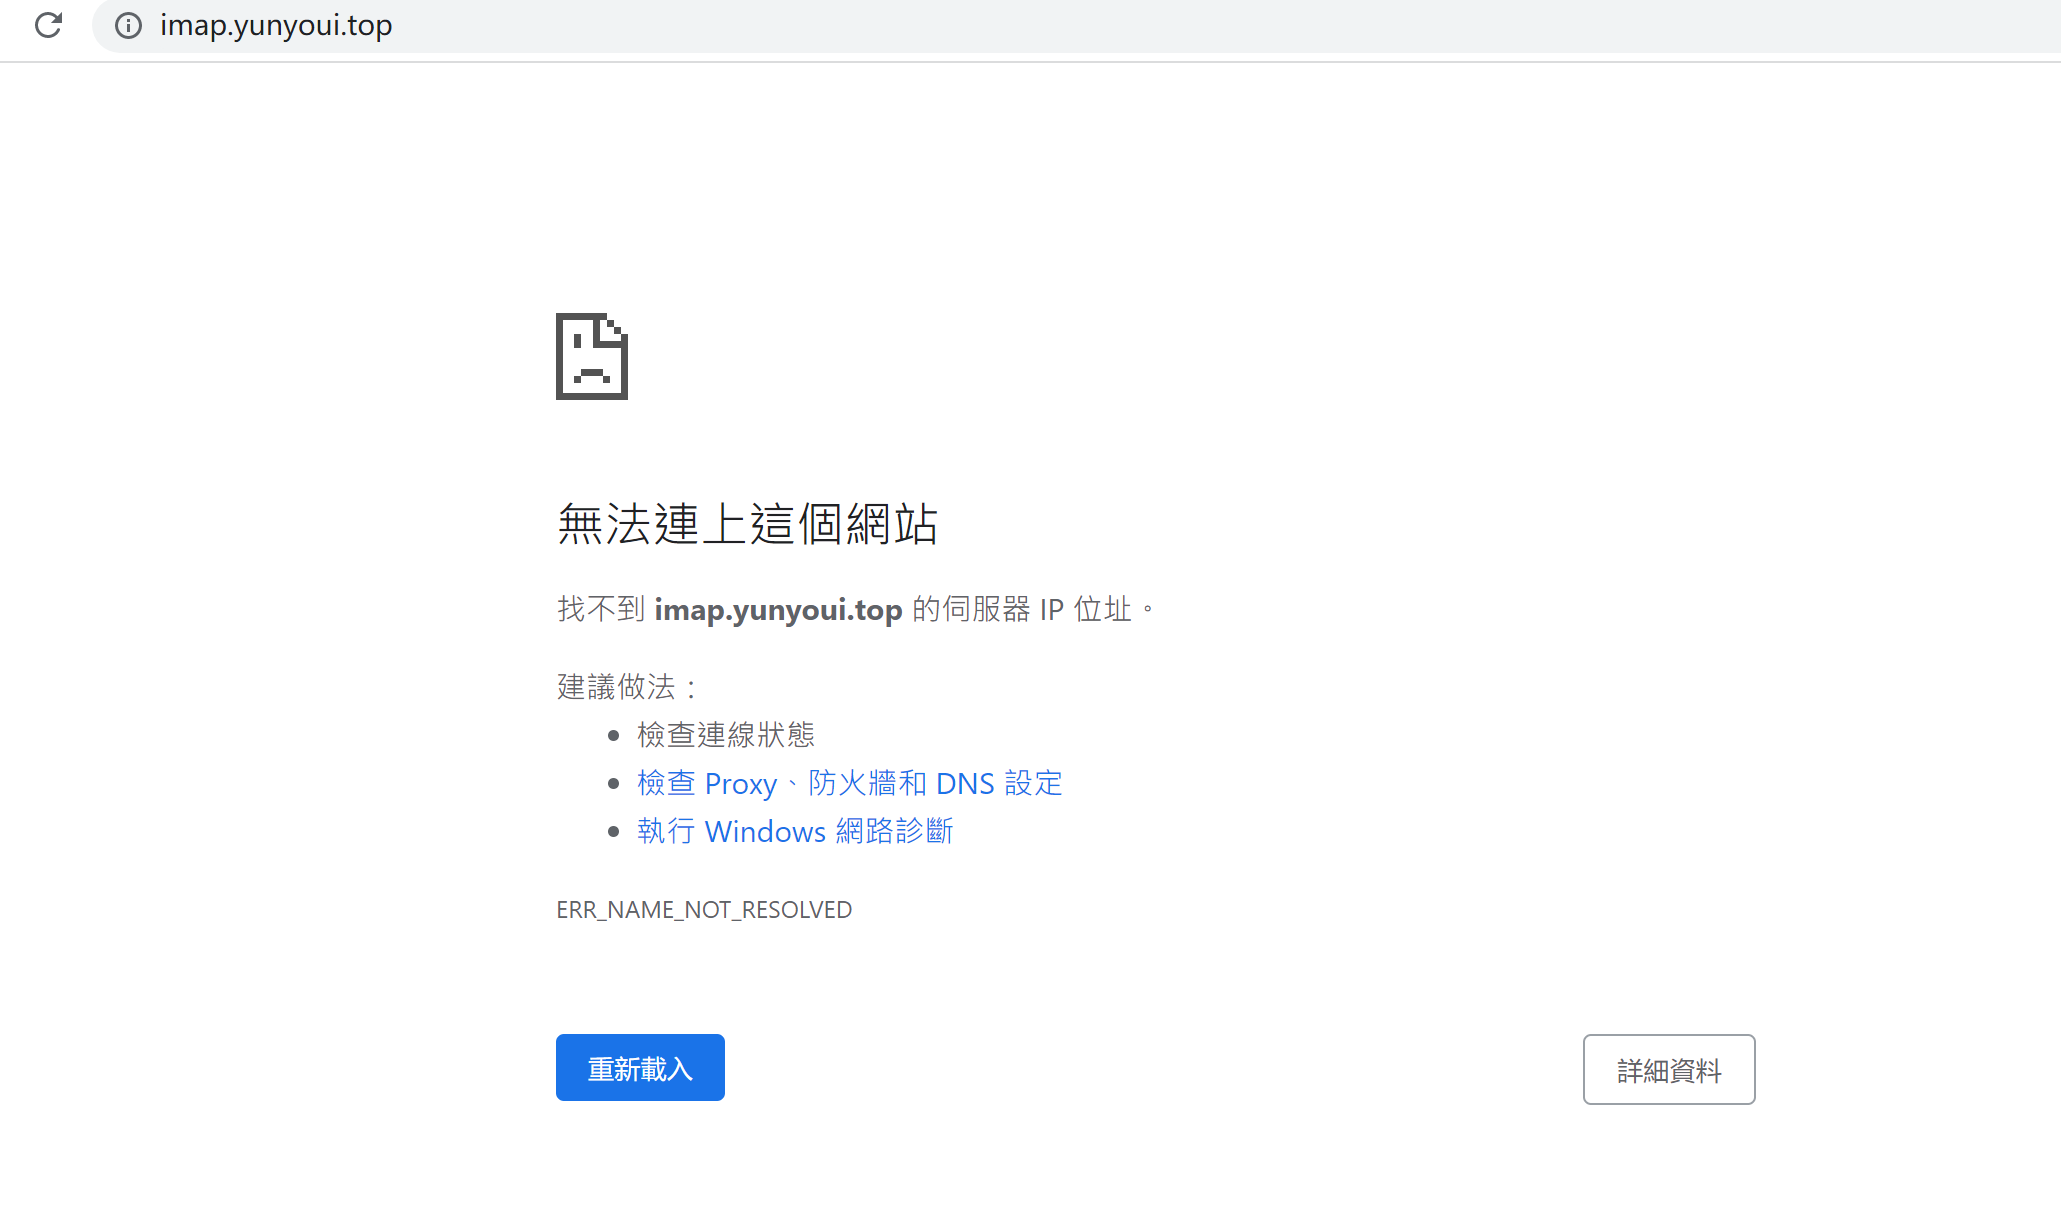
Task: Run the 執行 Windows 網路診斷 link
Action: [795, 831]
